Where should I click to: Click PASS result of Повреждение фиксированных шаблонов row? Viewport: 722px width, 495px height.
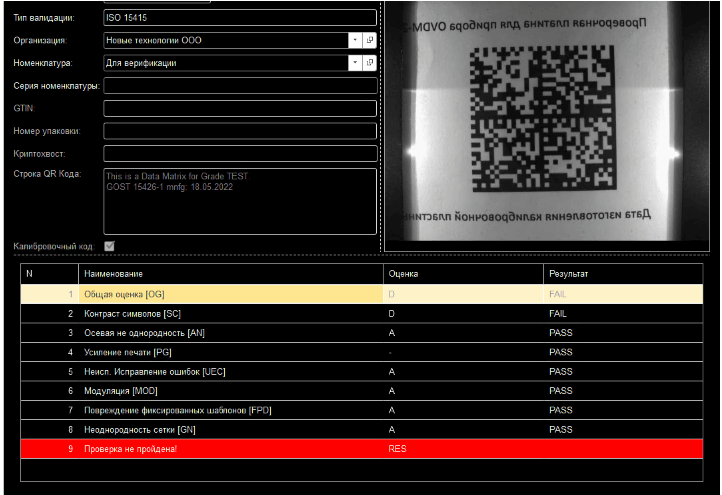tap(560, 410)
